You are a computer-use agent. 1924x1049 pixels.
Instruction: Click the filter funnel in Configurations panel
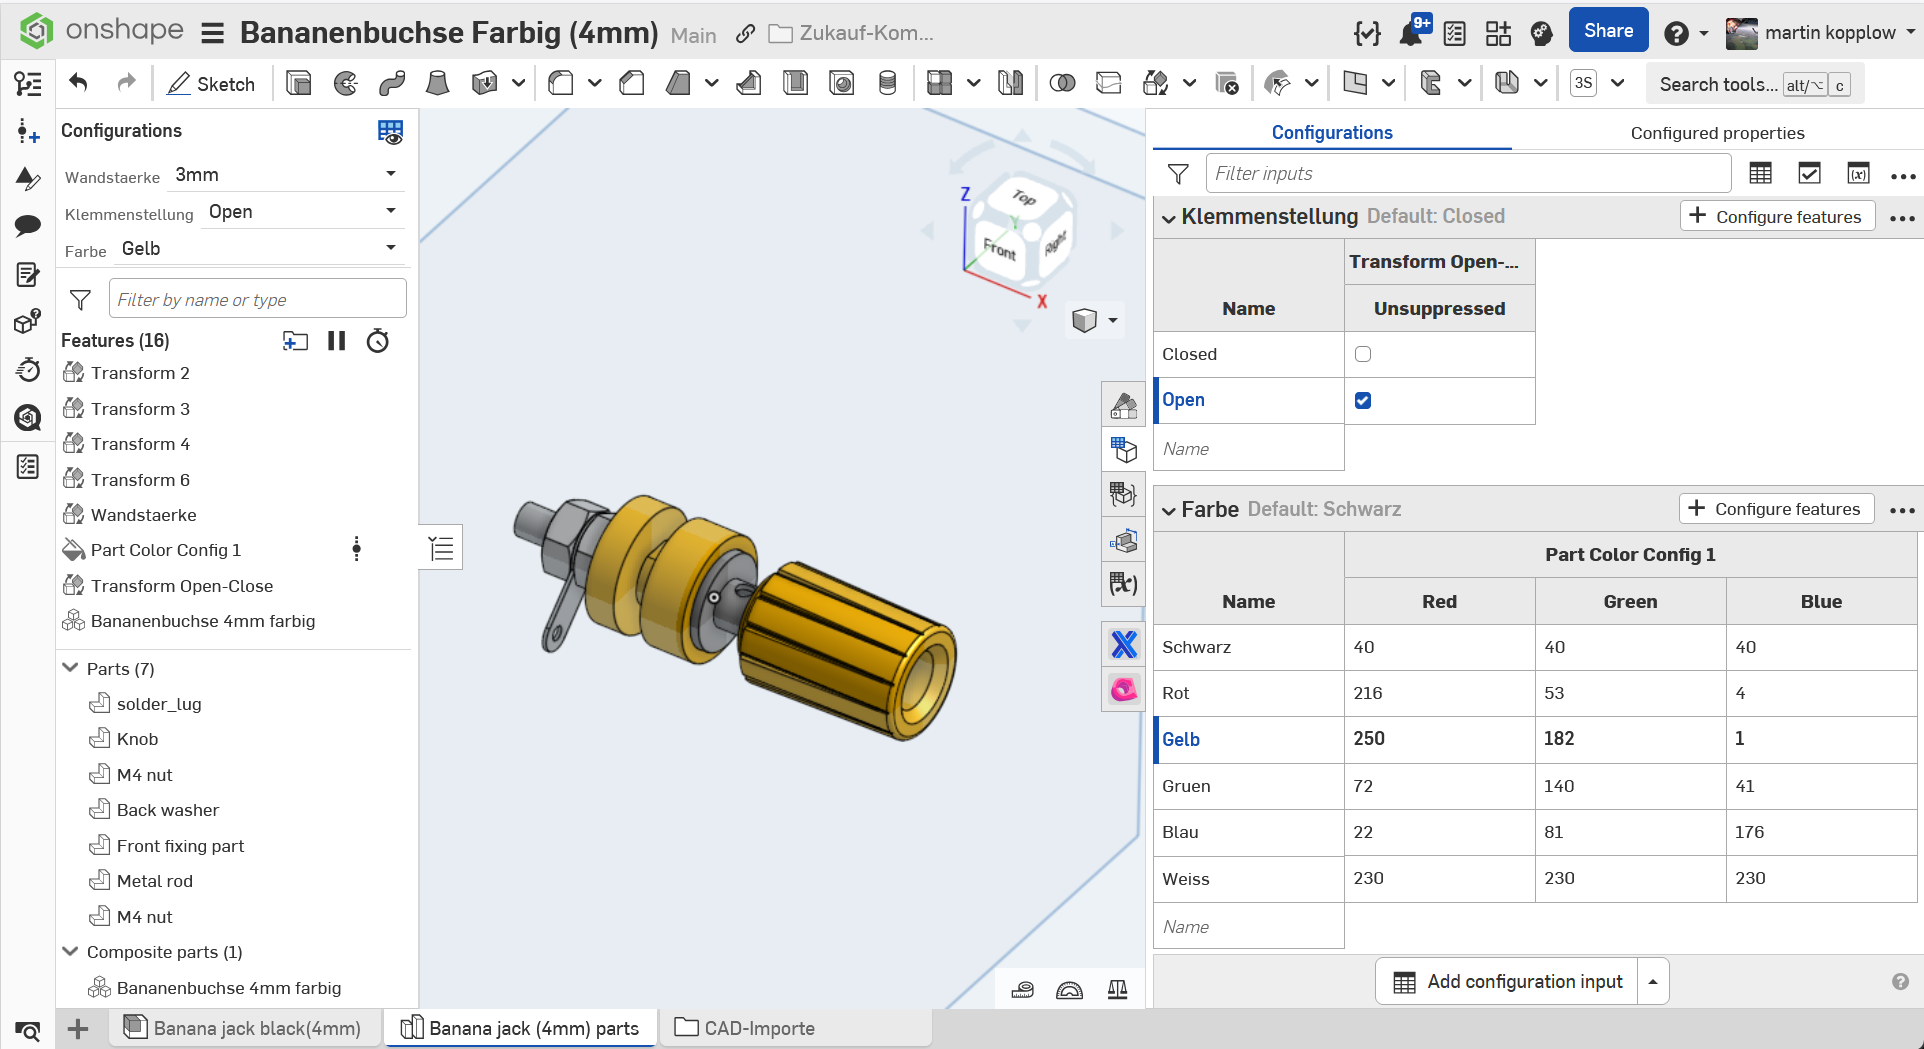point(1178,174)
